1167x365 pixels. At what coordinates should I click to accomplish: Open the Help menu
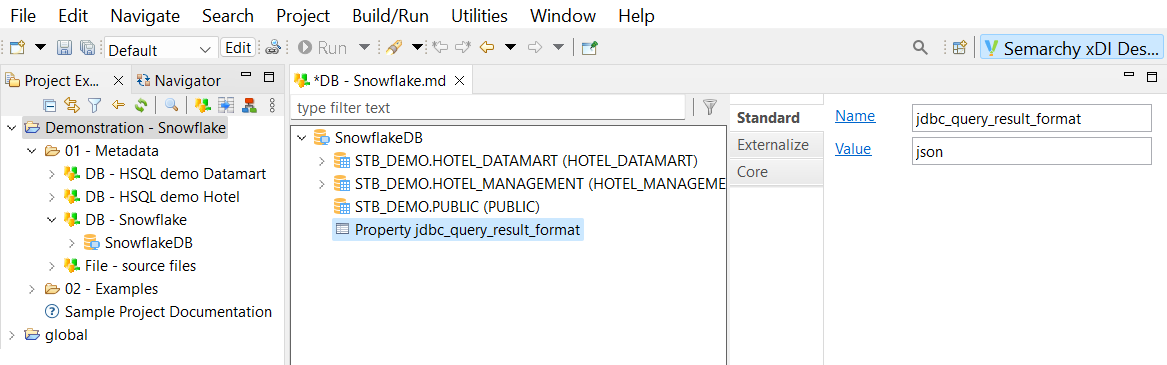click(x=636, y=16)
